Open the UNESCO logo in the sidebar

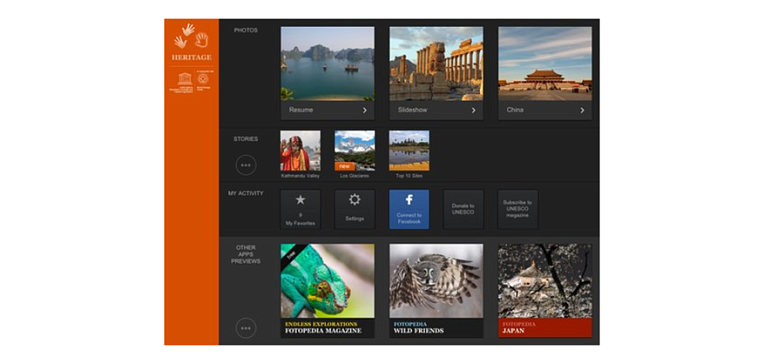185,78
